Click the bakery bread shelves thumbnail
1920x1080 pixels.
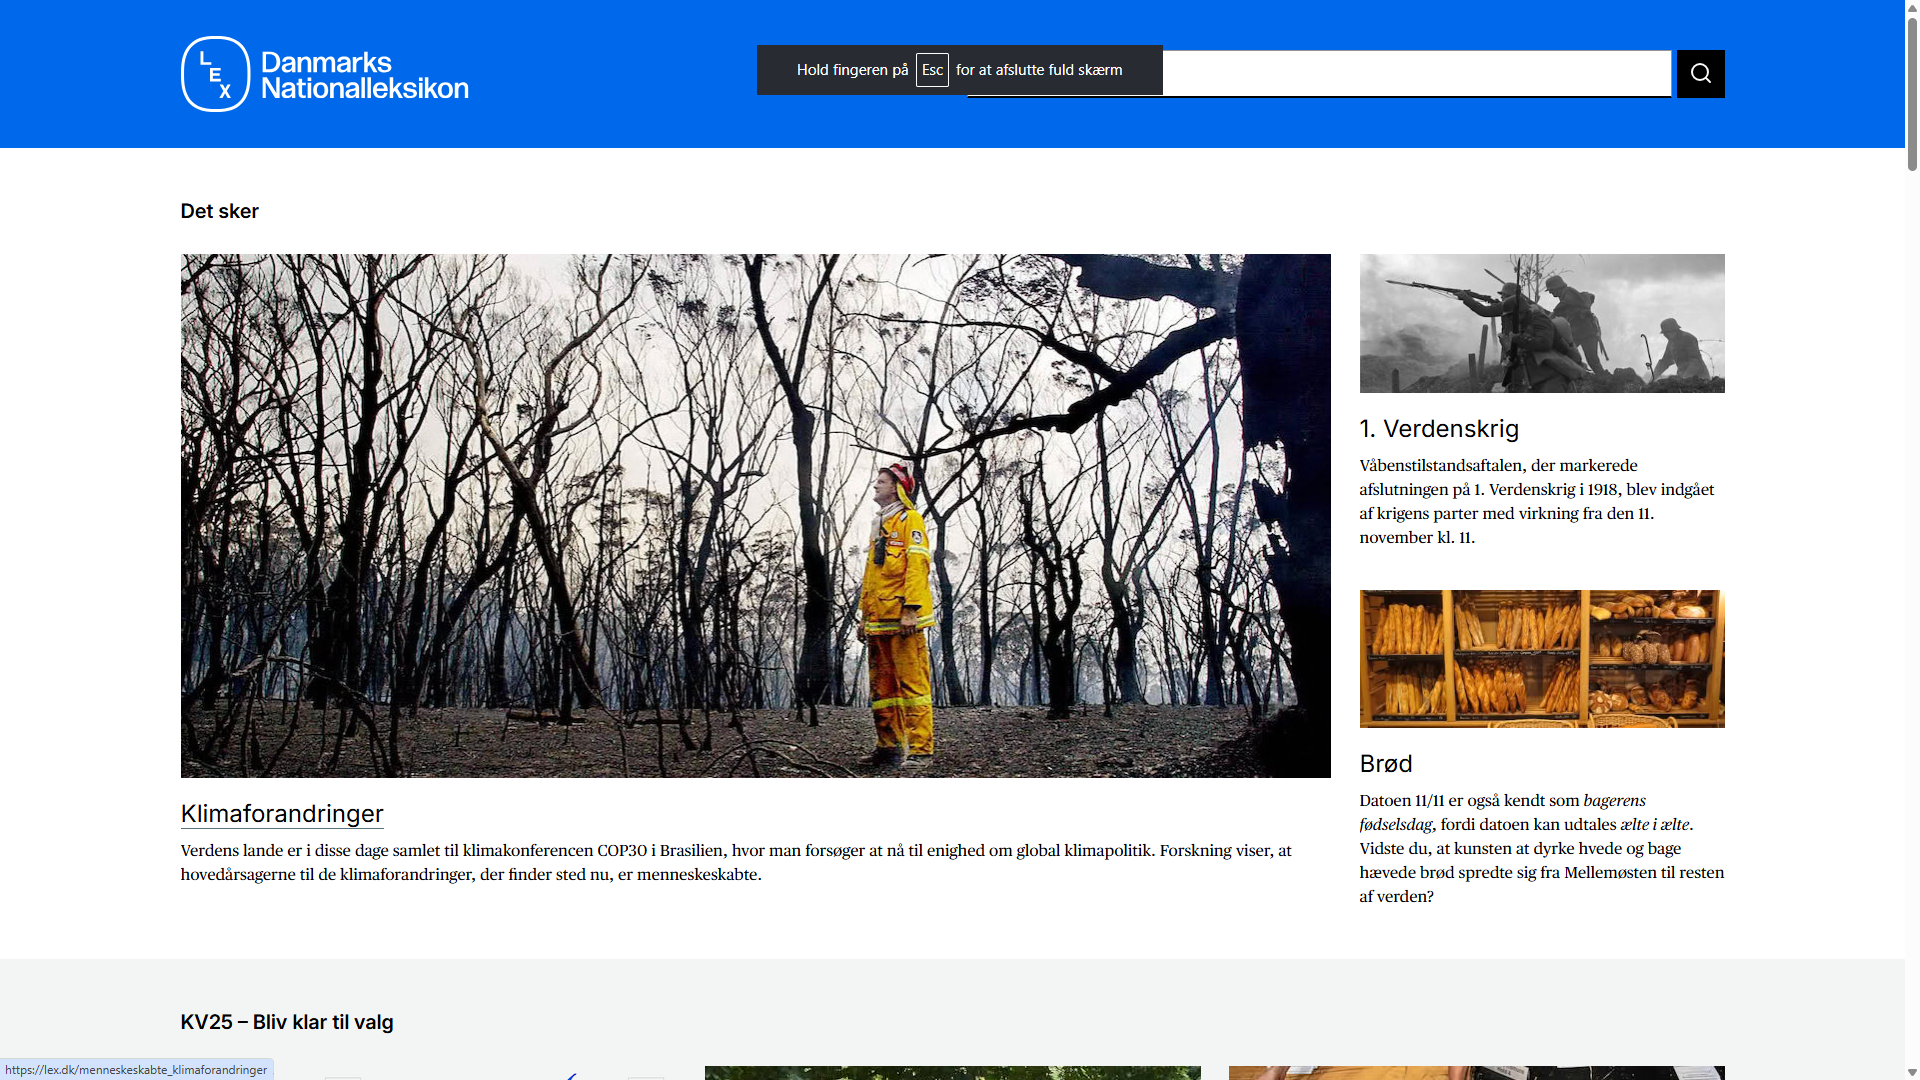tap(1541, 658)
